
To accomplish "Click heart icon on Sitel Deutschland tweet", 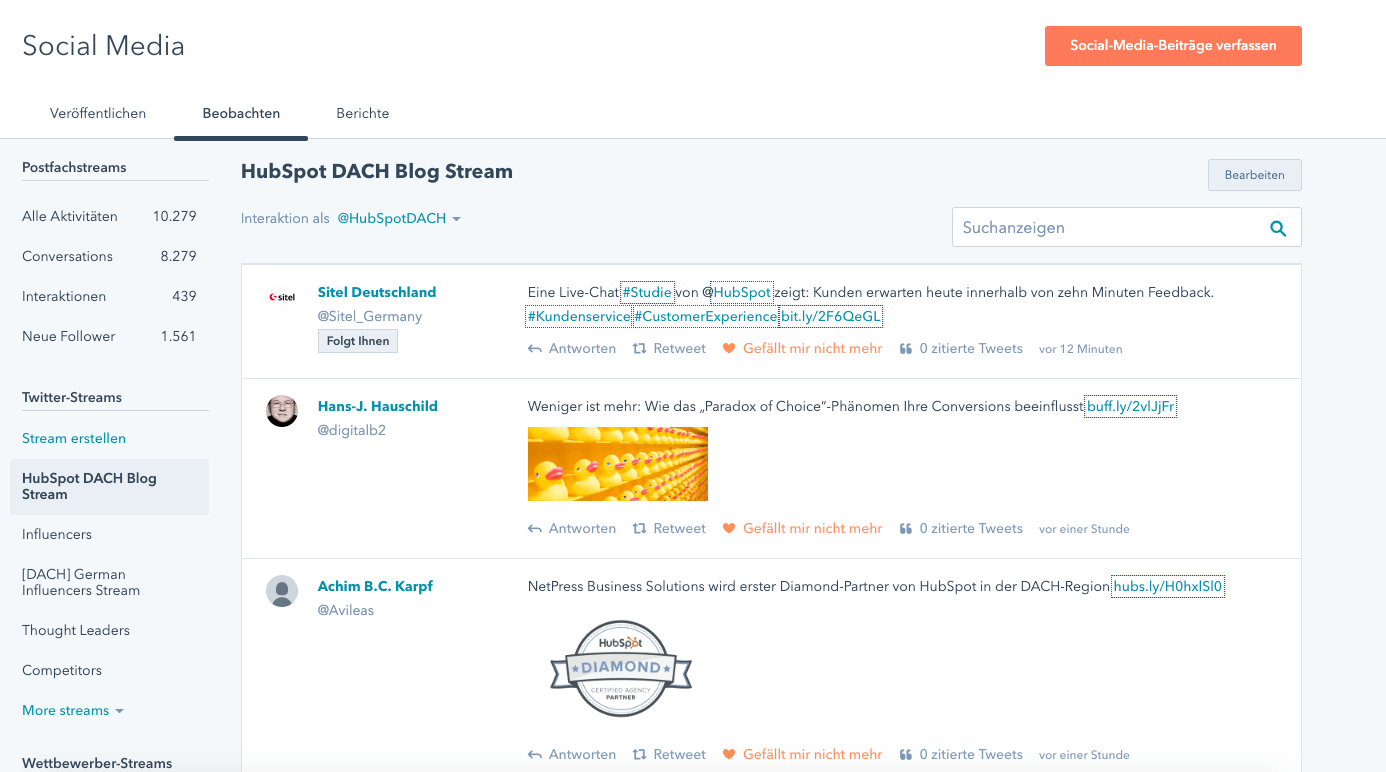I will point(729,349).
